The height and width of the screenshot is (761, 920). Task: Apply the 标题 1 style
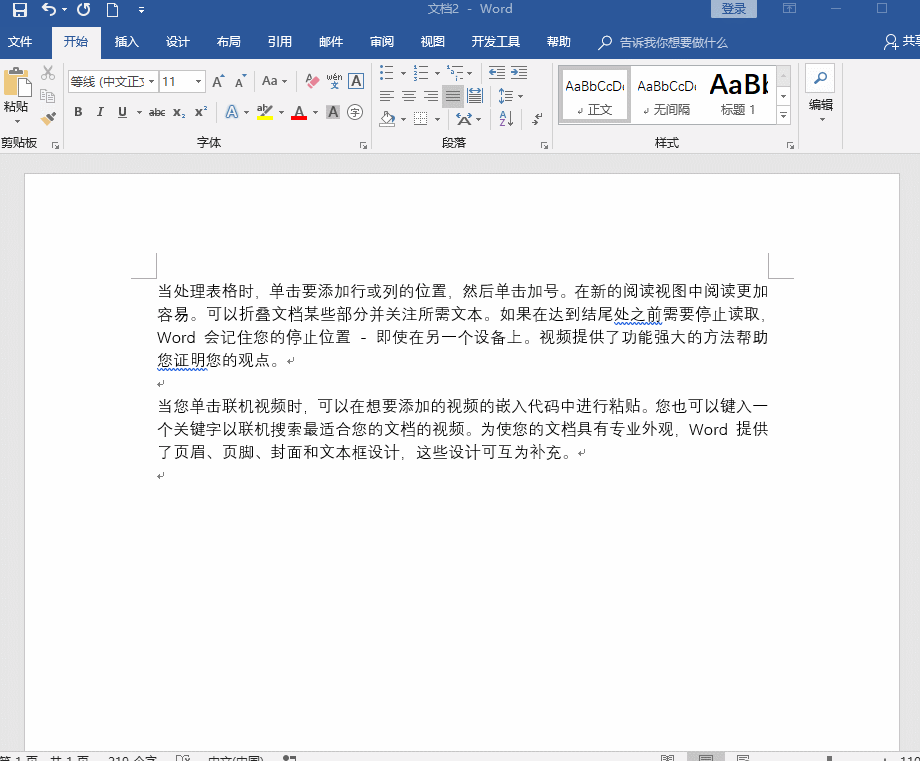[739, 95]
